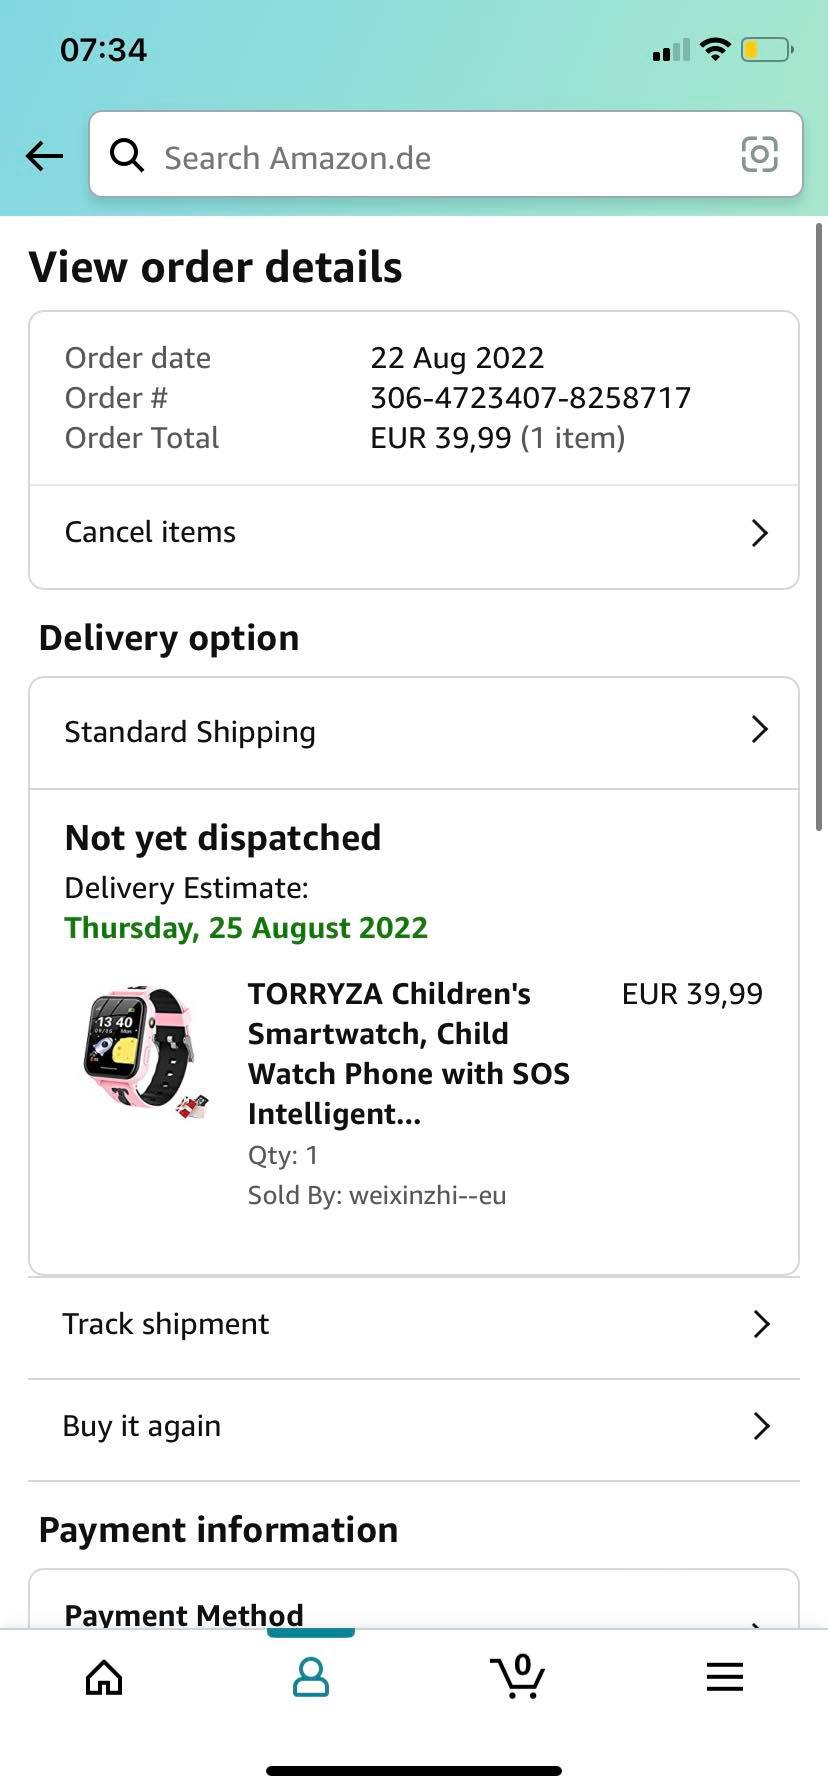Tap the pink smartwatch product thumbnail

143,1050
